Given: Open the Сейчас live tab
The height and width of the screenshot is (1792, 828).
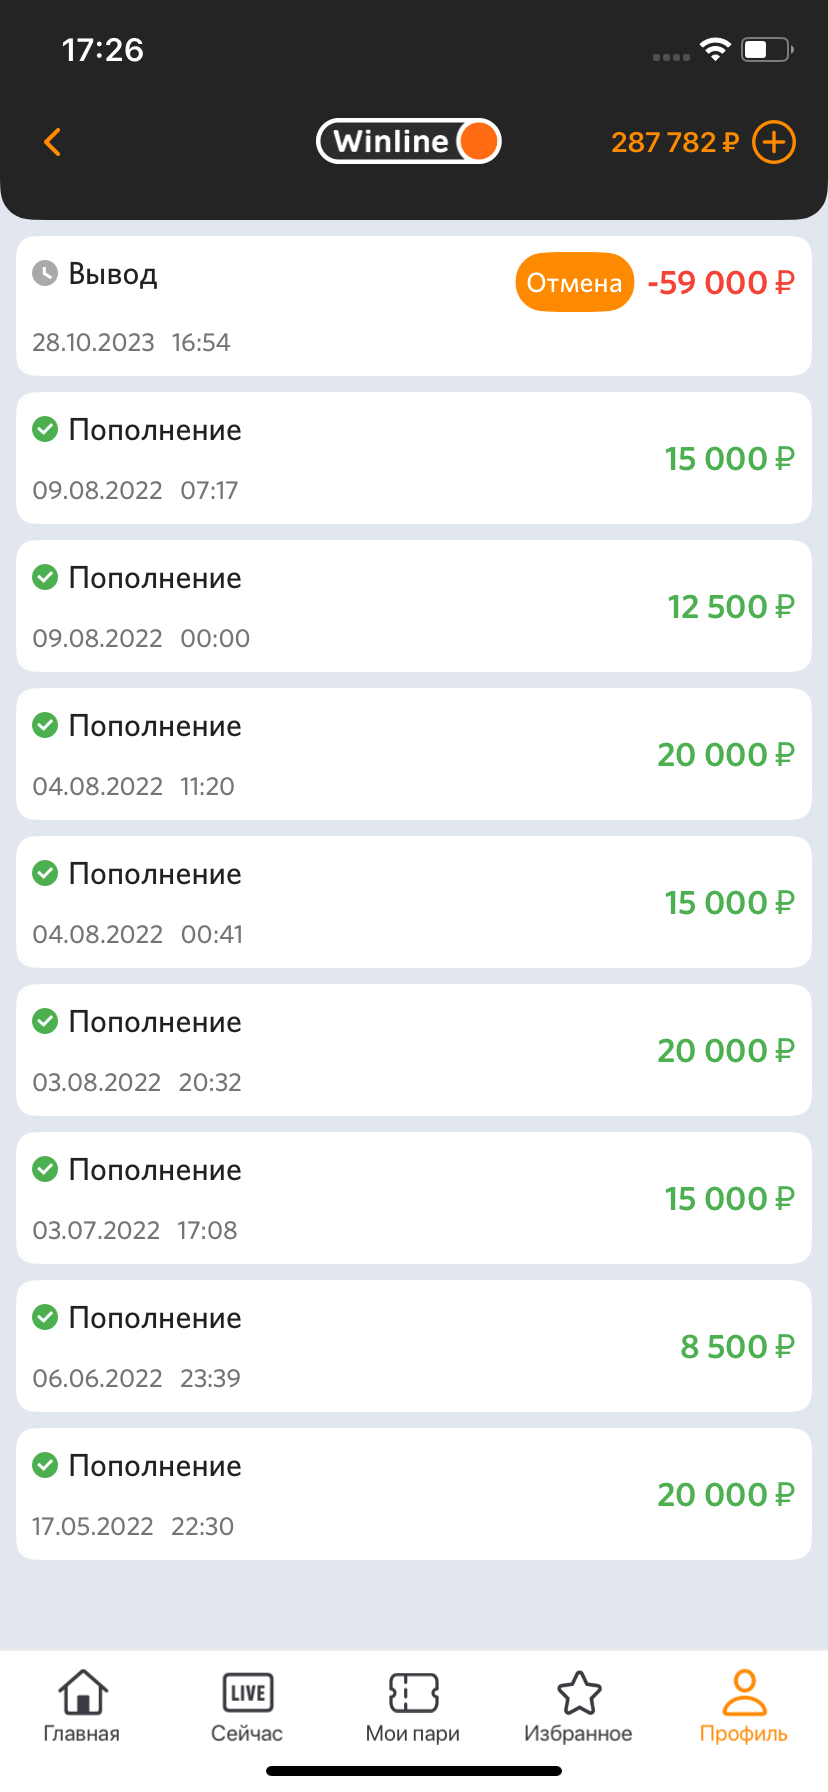Looking at the screenshot, I should pyautogui.click(x=247, y=1707).
